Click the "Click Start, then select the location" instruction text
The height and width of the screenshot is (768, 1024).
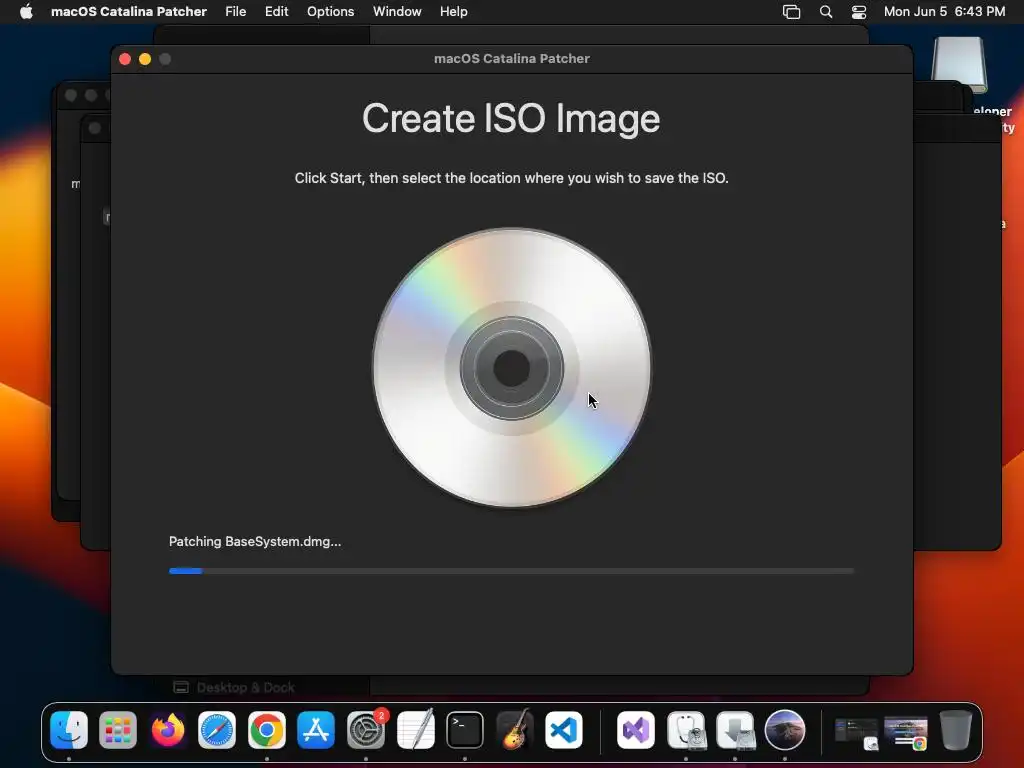[511, 178]
